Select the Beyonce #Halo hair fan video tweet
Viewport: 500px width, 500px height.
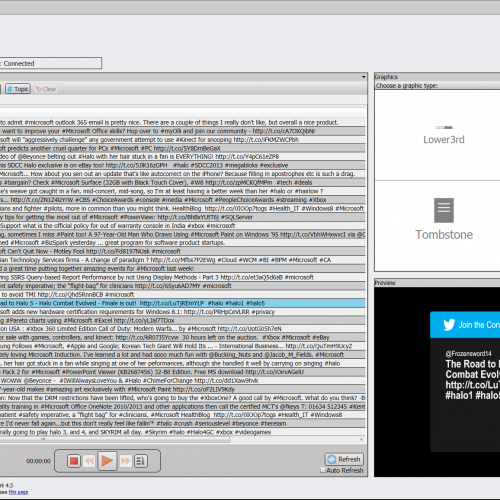click(x=183, y=157)
